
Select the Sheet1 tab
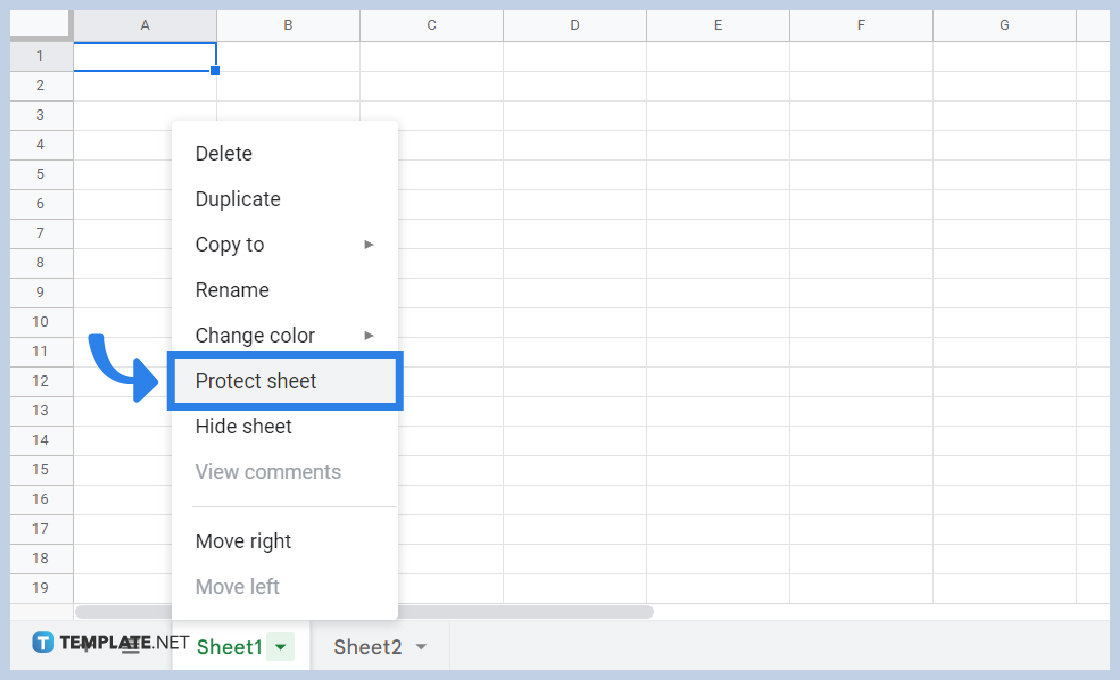[x=228, y=647]
